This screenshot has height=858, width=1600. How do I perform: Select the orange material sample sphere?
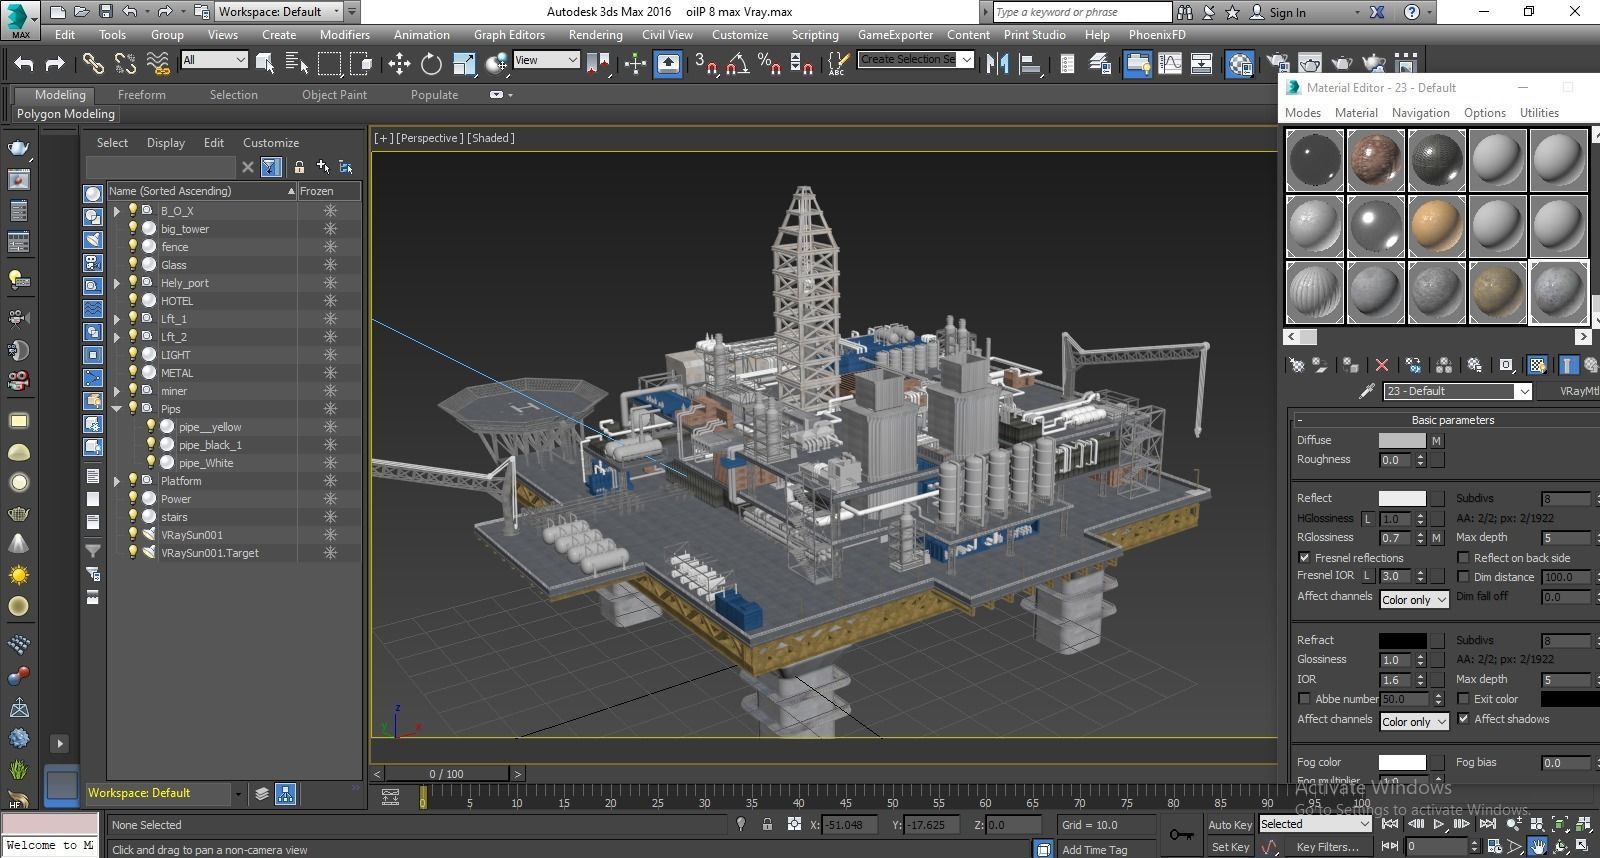1436,226
